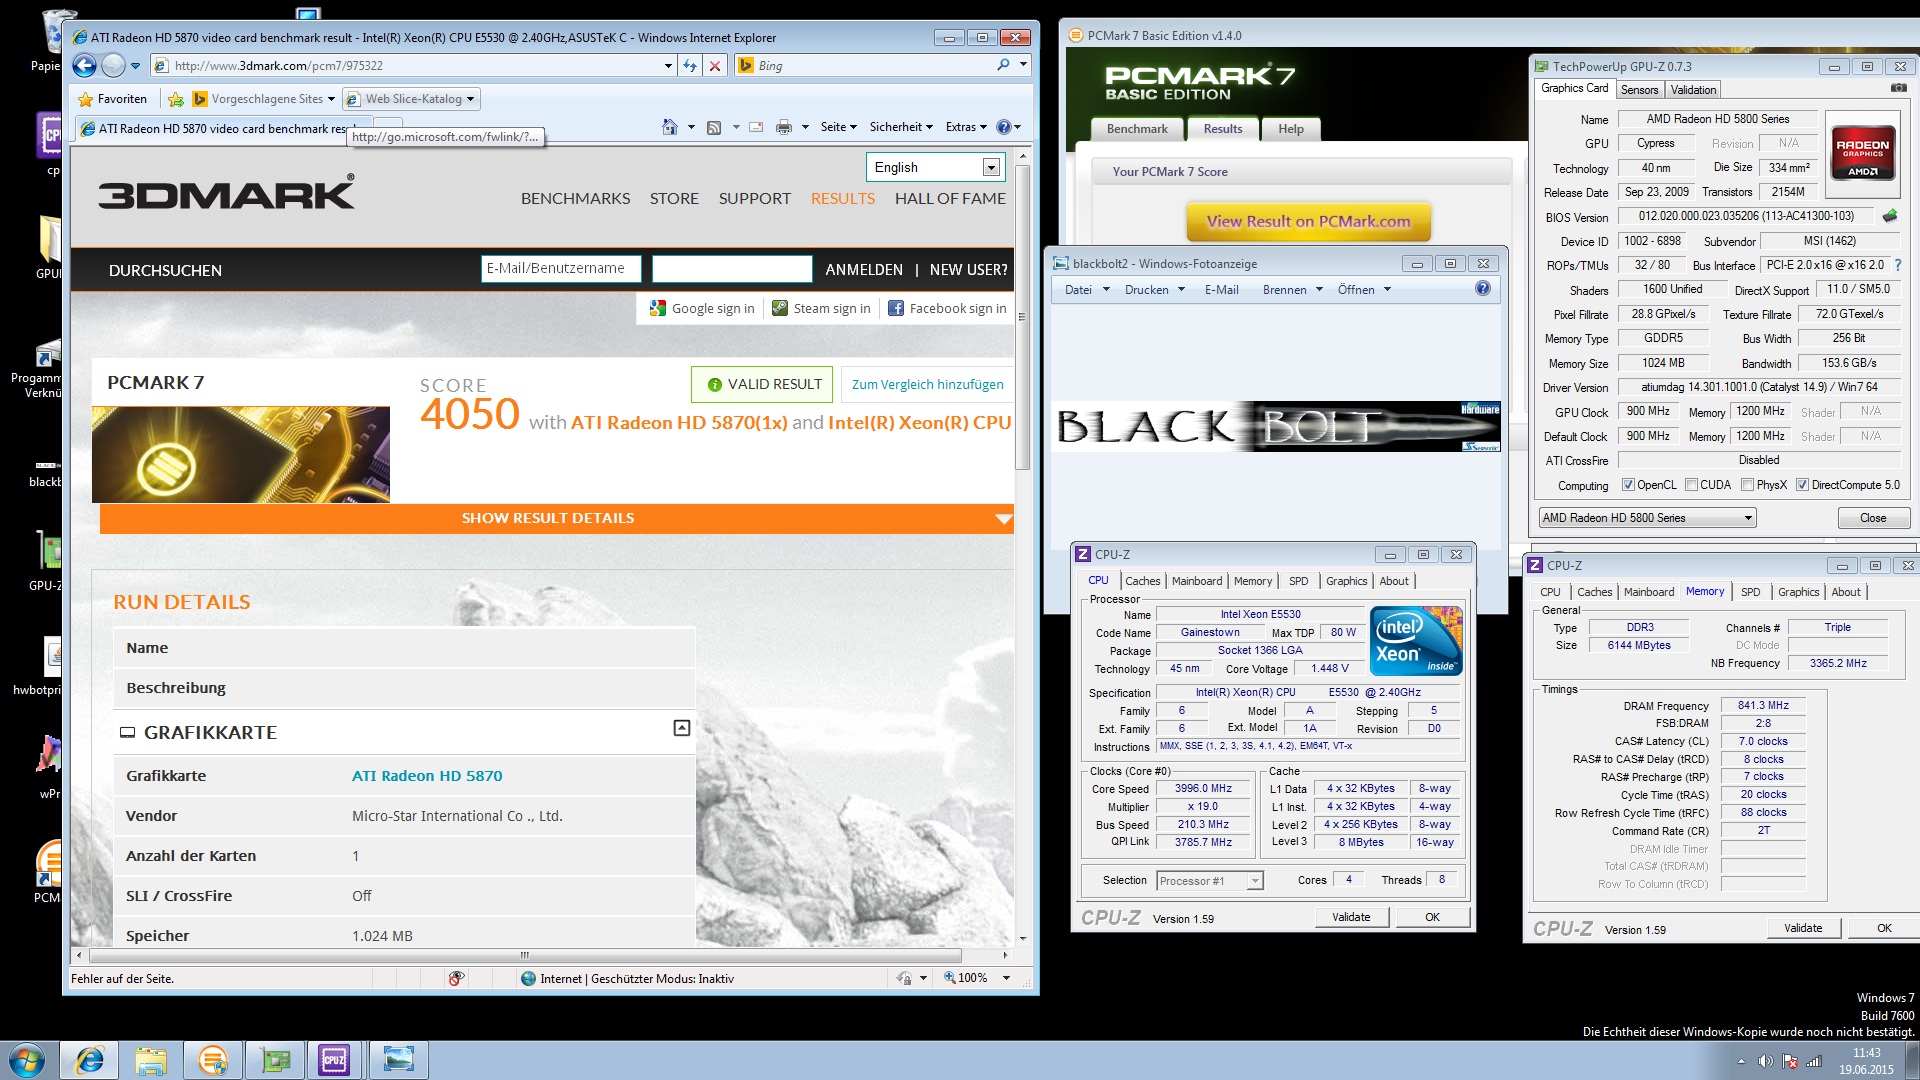Click the refresh icon beside the address bar

pos(690,66)
